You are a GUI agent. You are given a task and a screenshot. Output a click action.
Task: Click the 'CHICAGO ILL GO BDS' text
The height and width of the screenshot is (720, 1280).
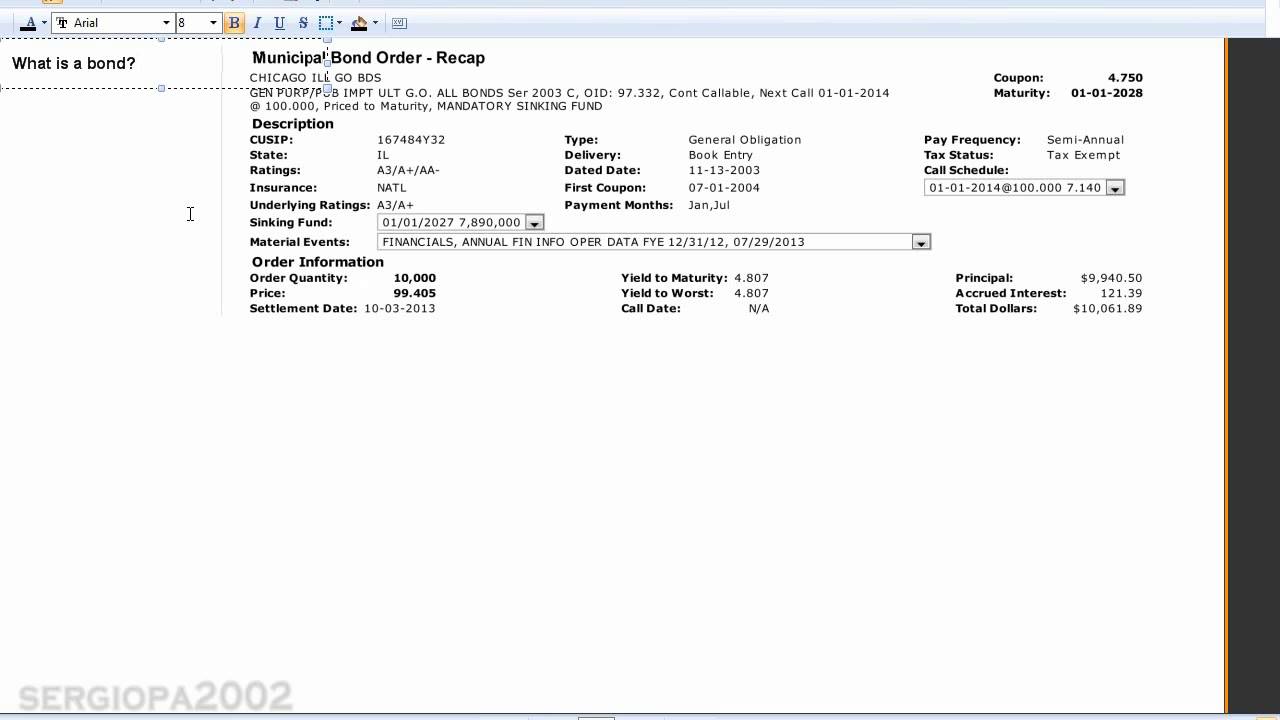[x=315, y=78]
